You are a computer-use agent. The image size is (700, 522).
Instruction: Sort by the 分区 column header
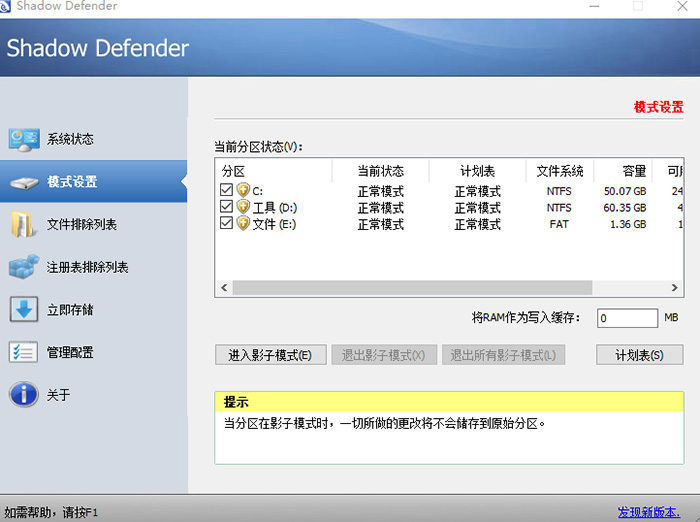274,171
